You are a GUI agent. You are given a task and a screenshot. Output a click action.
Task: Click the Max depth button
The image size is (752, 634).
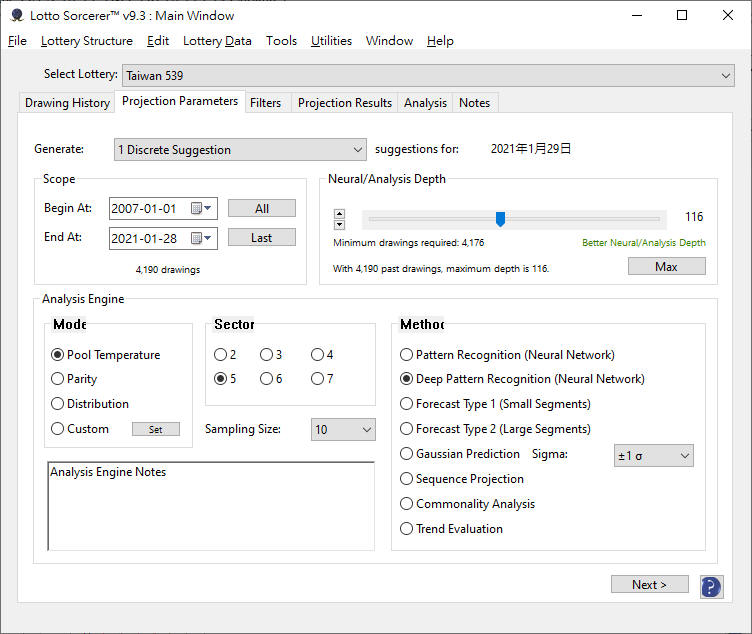(666, 267)
